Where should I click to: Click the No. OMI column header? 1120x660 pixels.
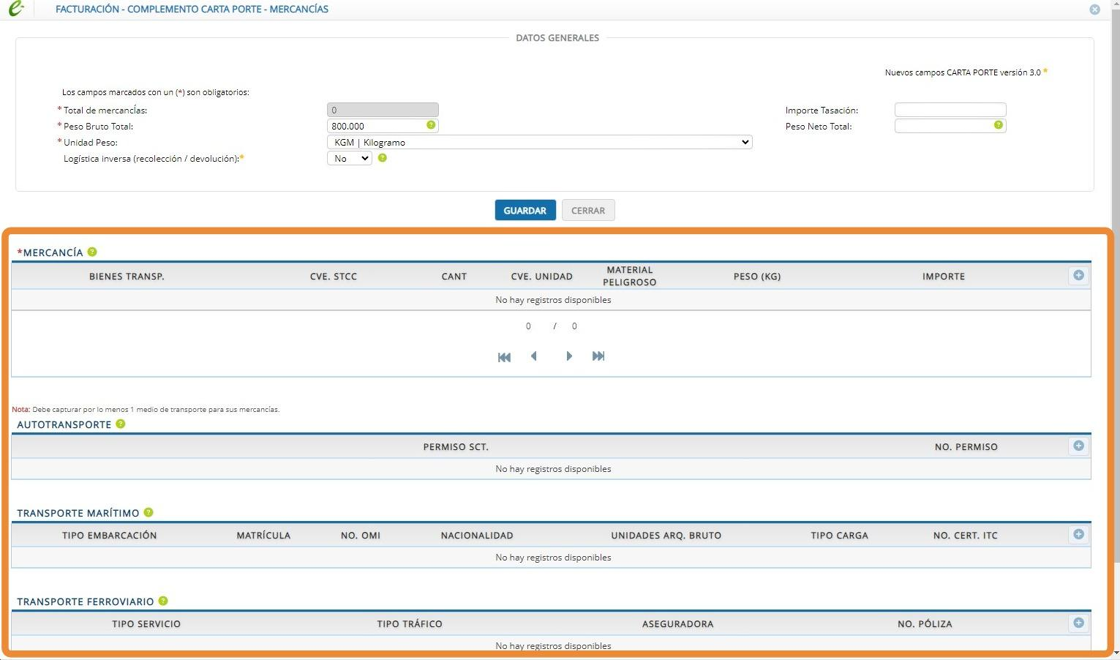[361, 536]
